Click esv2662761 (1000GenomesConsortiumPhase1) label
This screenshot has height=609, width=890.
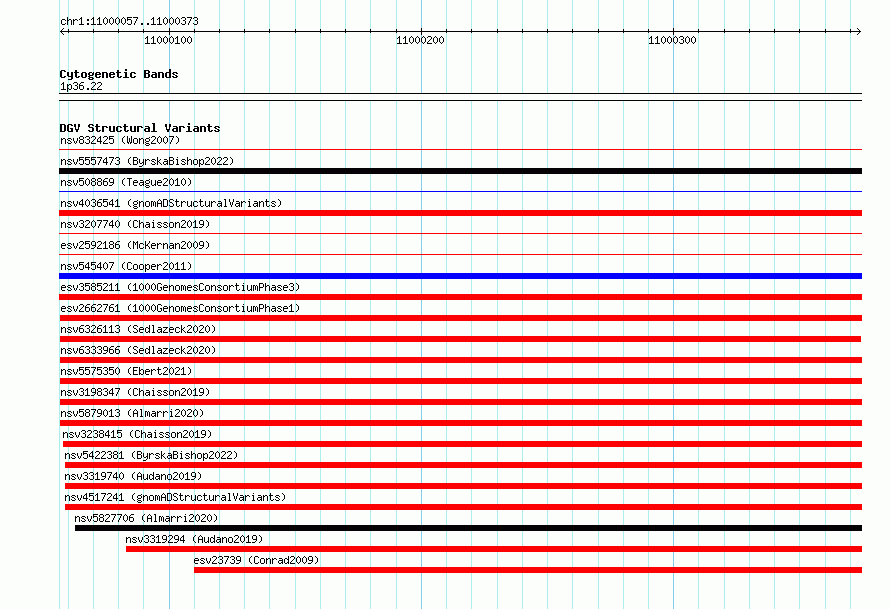[180, 308]
